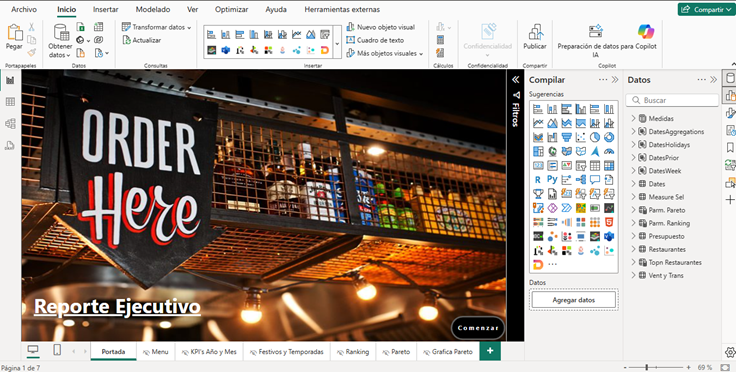Expand the Medidas table in Datos
This screenshot has height=372, width=736.
(x=633, y=118)
